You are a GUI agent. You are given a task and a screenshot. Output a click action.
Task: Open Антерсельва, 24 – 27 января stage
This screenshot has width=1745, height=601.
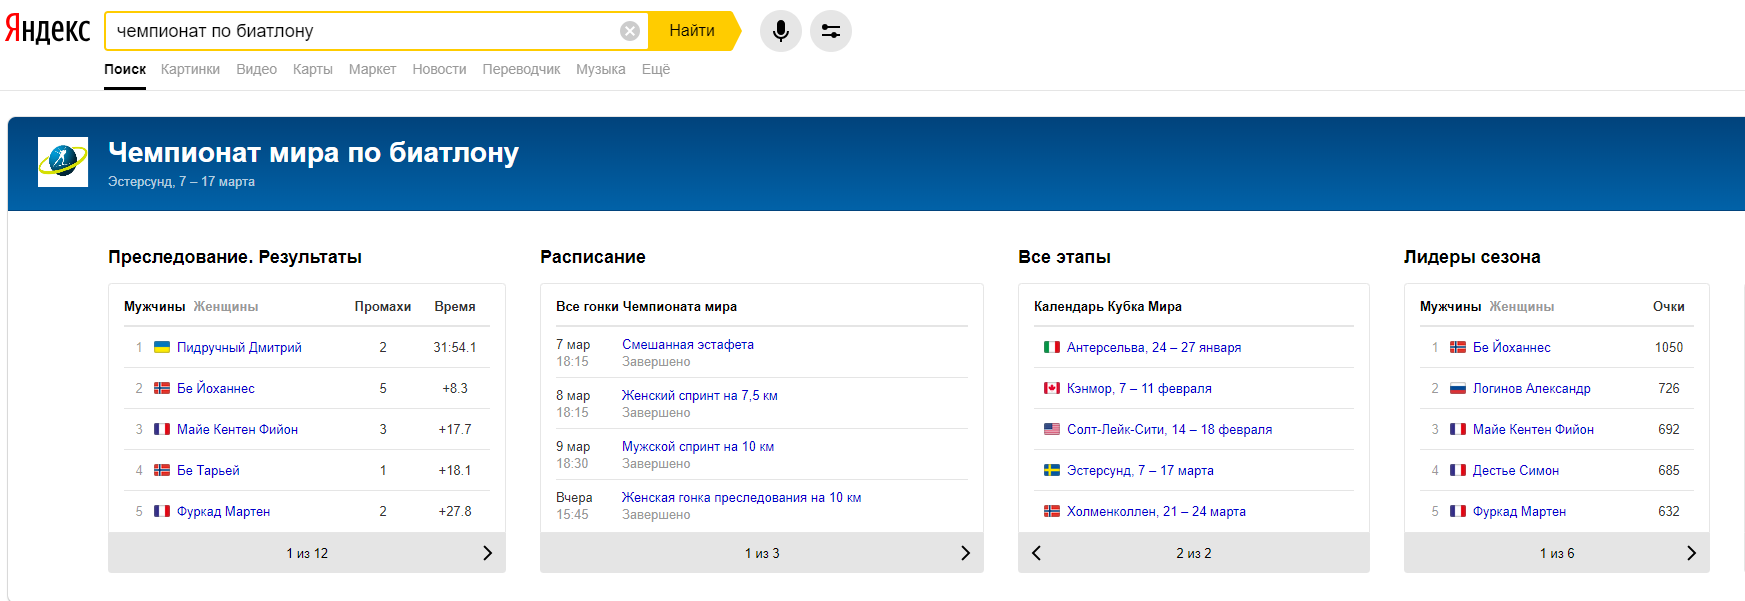point(1153,348)
